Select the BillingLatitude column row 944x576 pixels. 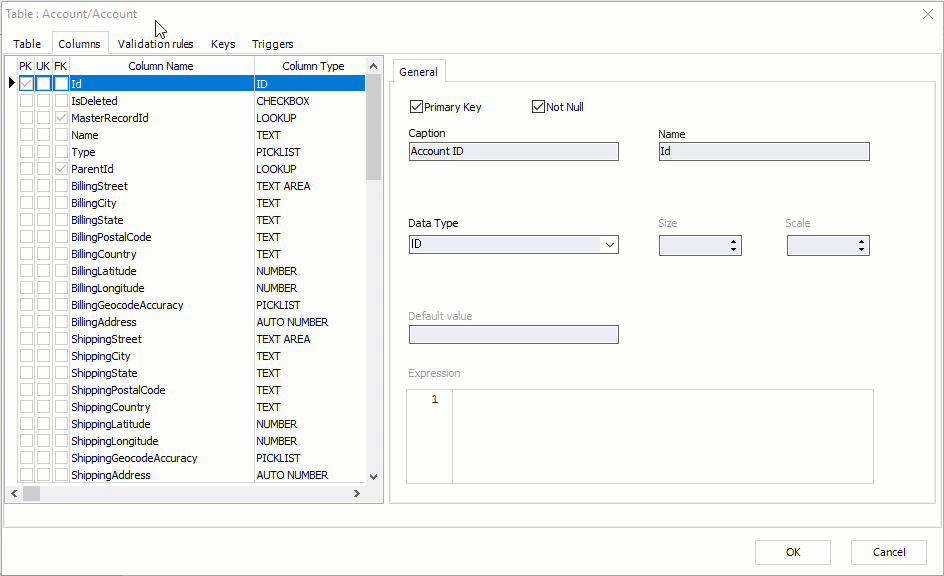point(191,271)
